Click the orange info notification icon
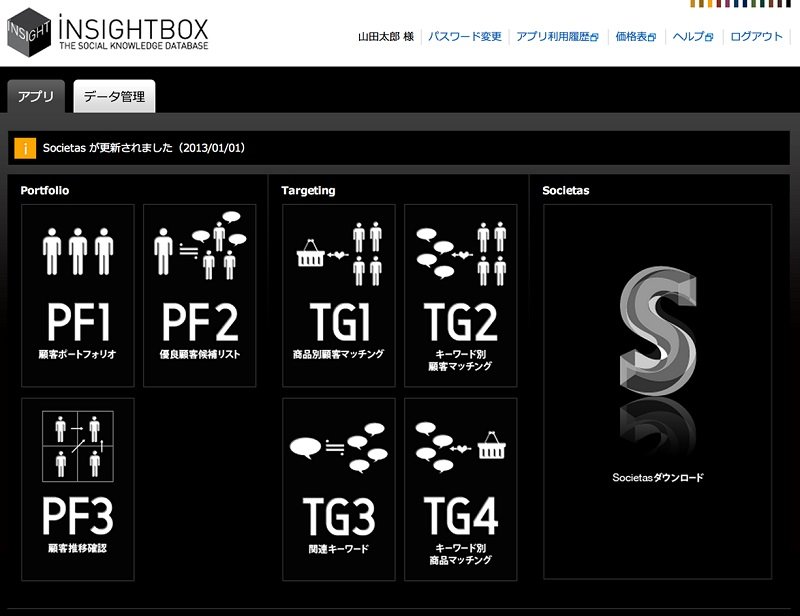Image resolution: width=800 pixels, height=616 pixels. (x=25, y=149)
